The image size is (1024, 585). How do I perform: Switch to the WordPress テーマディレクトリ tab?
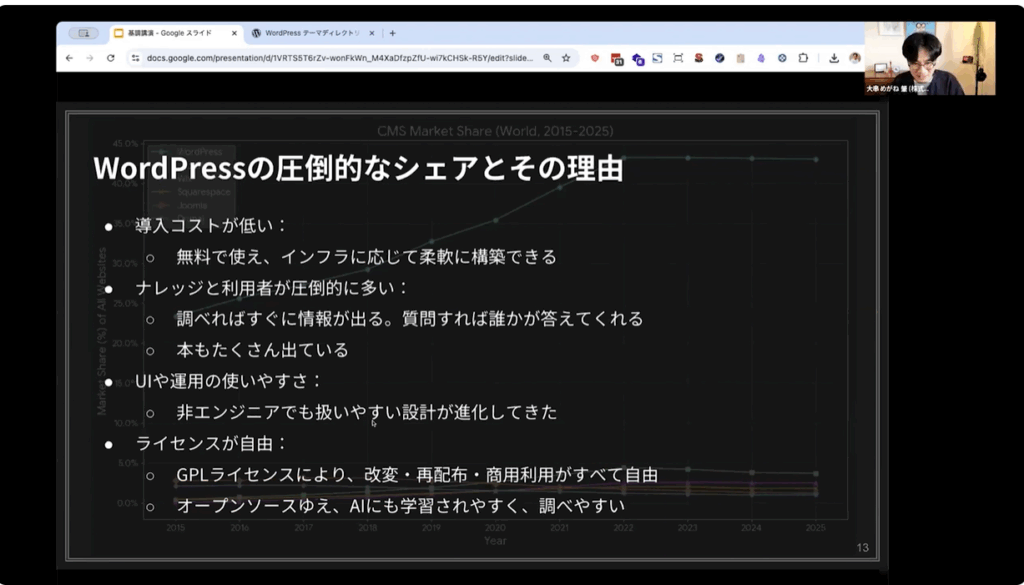click(313, 33)
